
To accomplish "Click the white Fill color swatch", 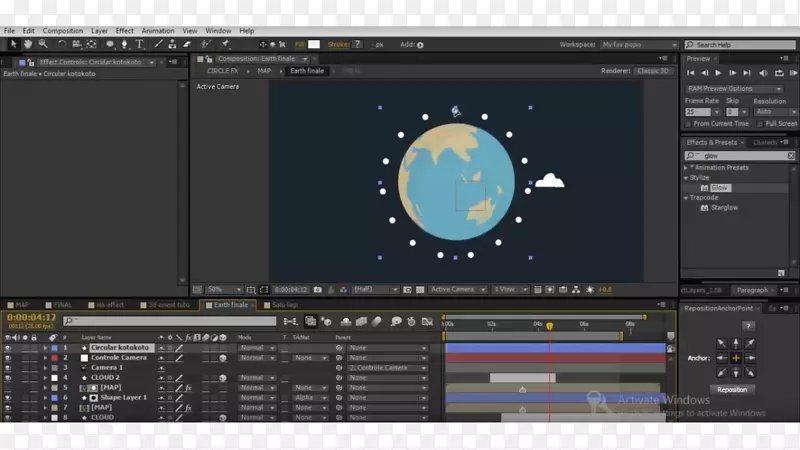I will (314, 45).
